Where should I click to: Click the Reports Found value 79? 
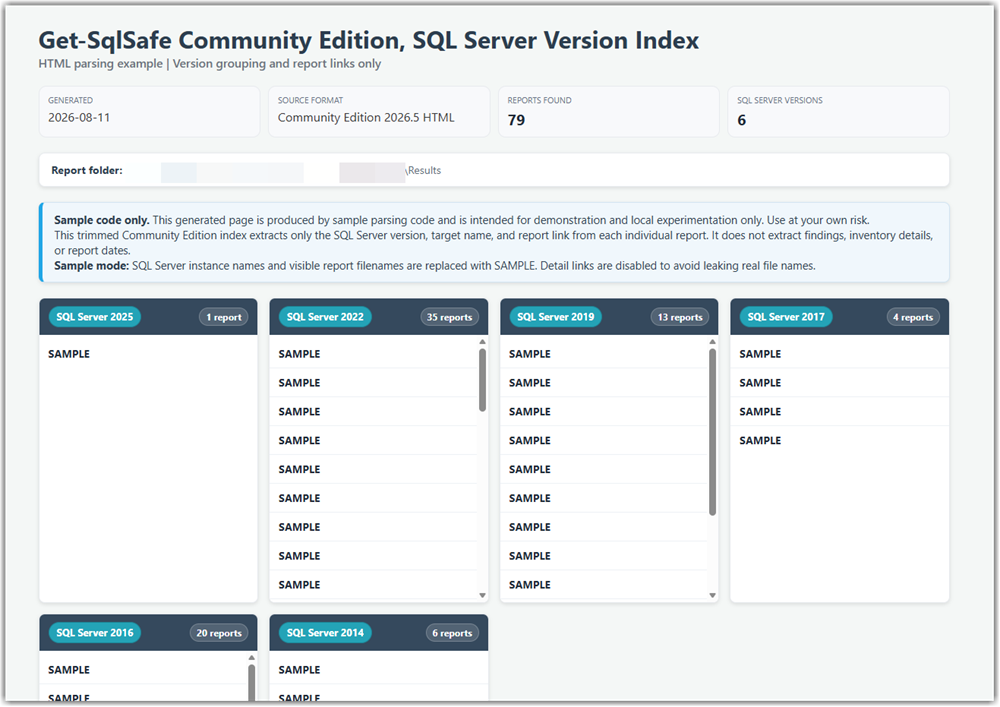pos(517,120)
